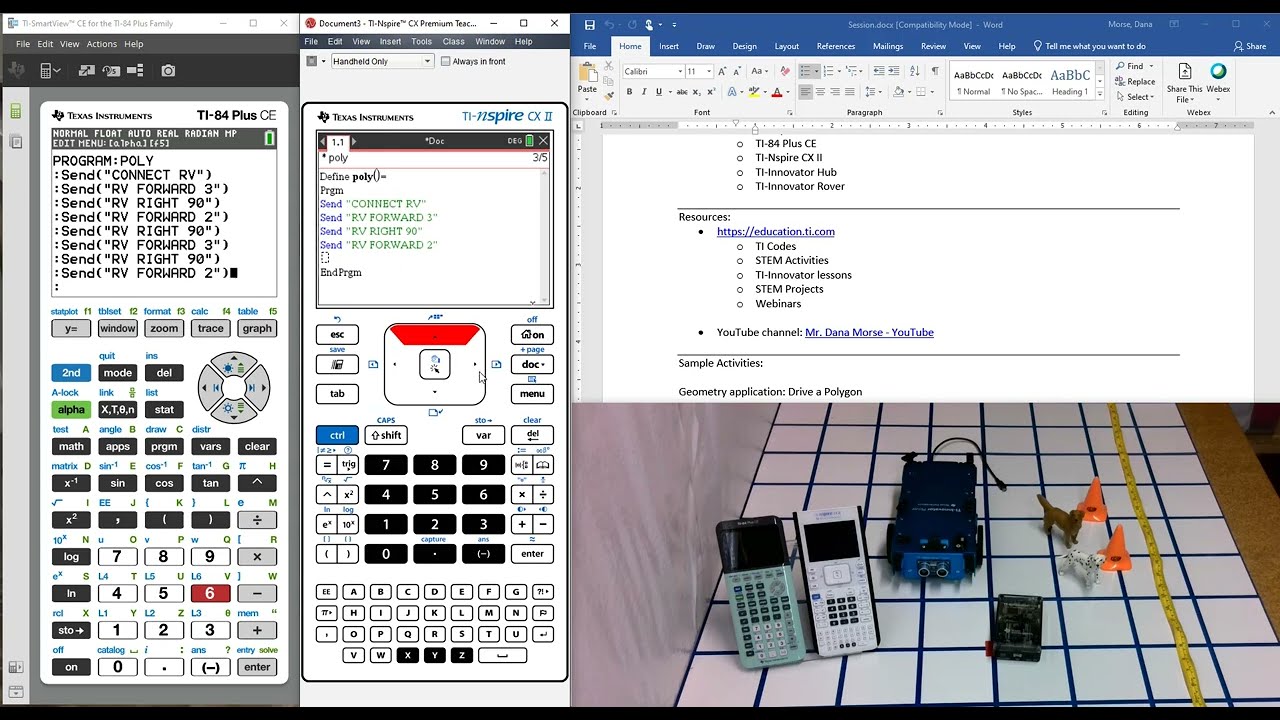Open the education.ti.com link in document
Screen dimensions: 1280x720
click(776, 232)
